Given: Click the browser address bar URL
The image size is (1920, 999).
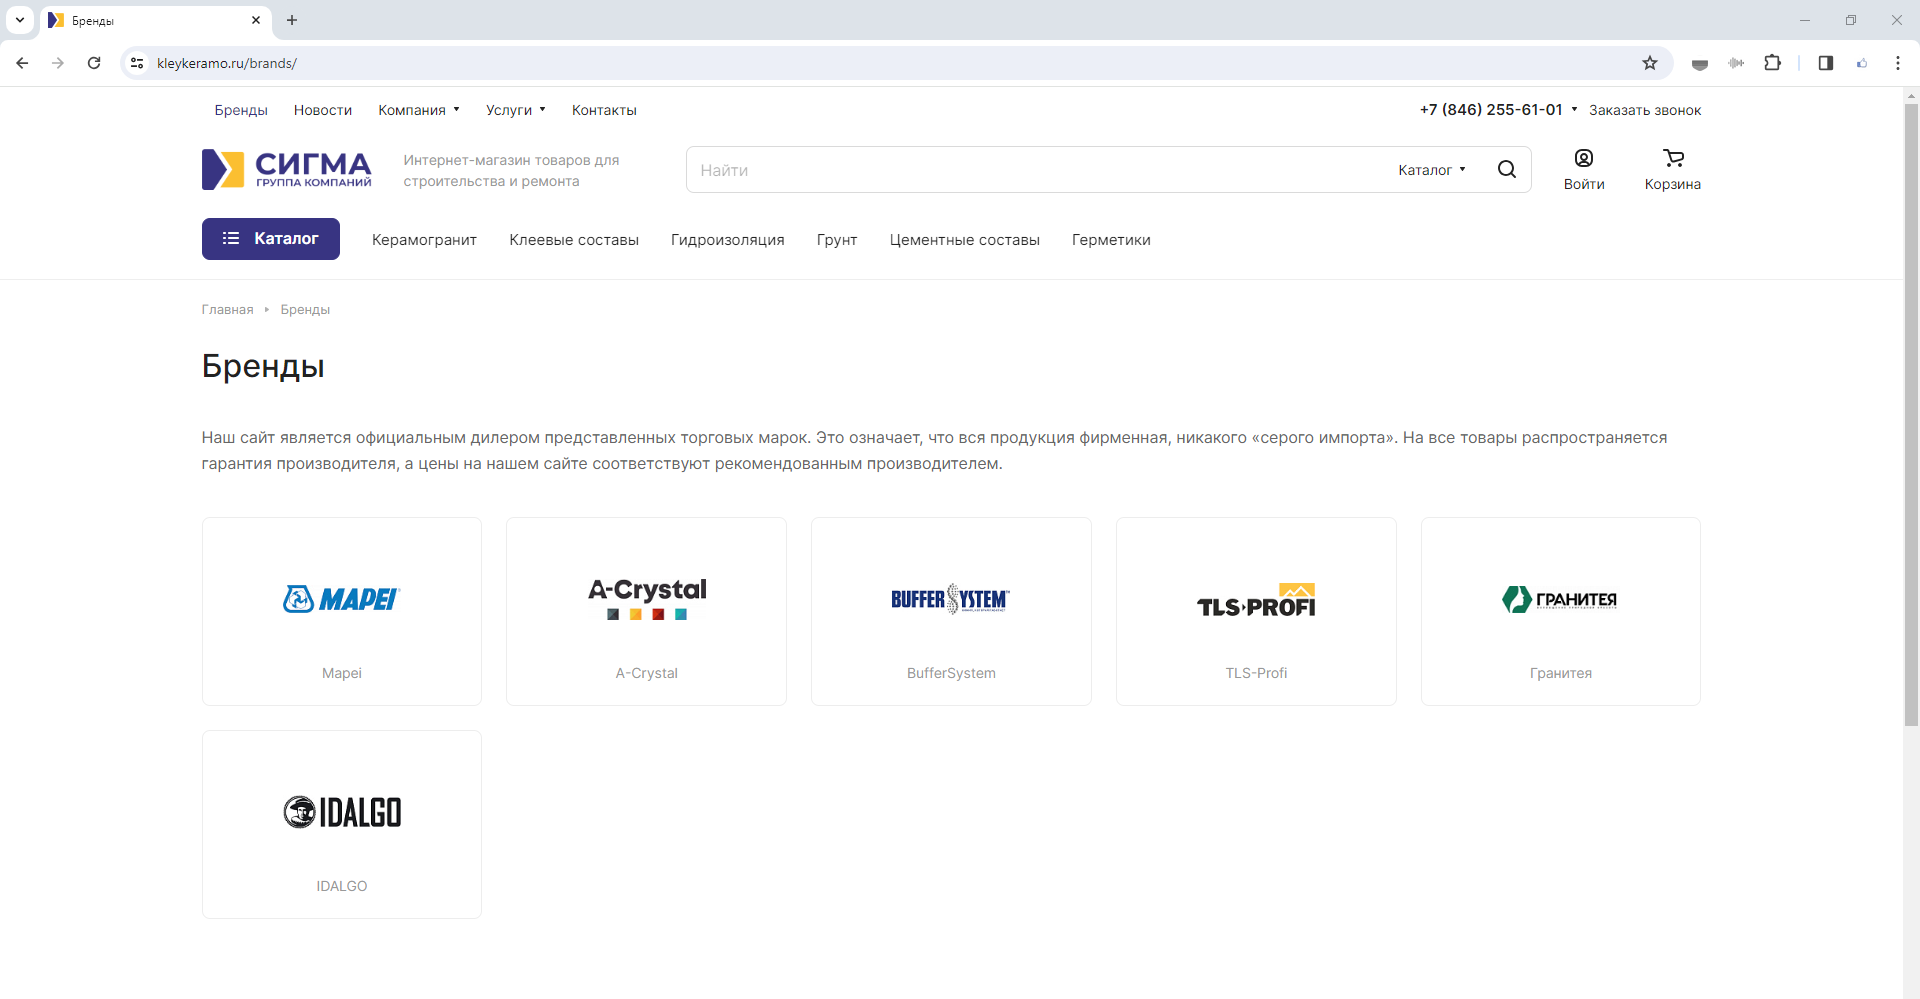Looking at the screenshot, I should (227, 63).
